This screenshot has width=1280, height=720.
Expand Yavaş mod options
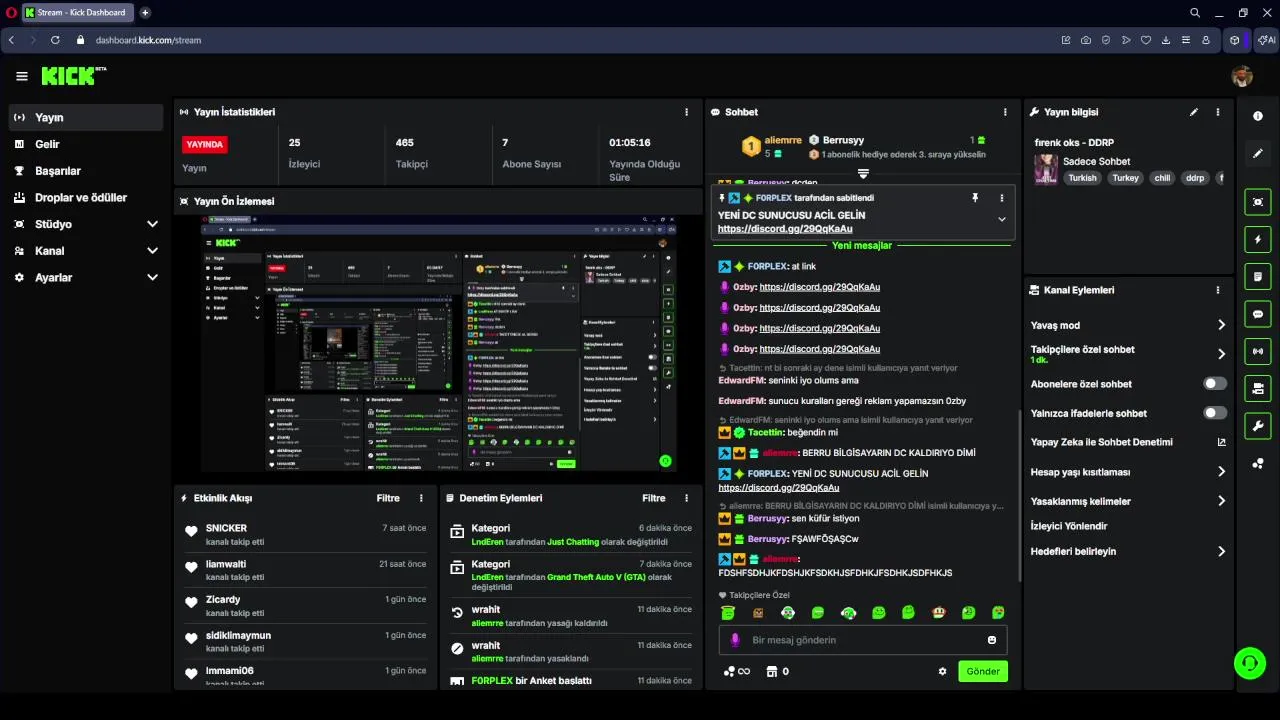pos(1221,325)
